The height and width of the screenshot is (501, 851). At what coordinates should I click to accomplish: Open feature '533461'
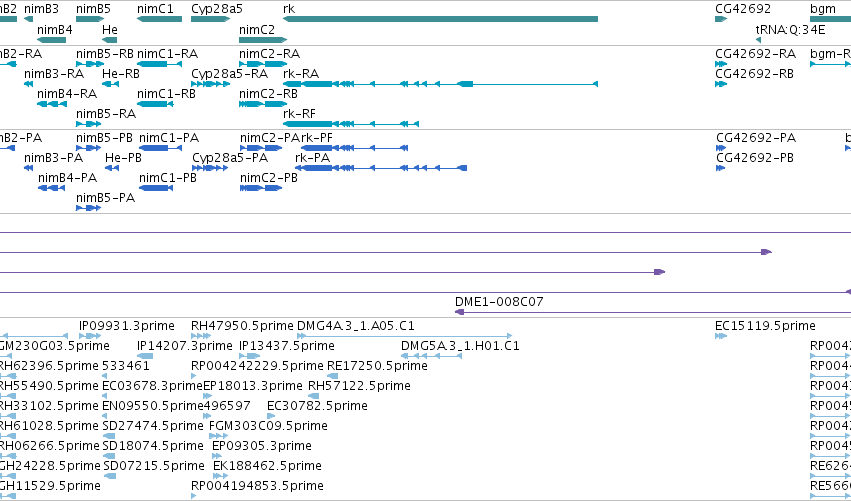[104, 376]
